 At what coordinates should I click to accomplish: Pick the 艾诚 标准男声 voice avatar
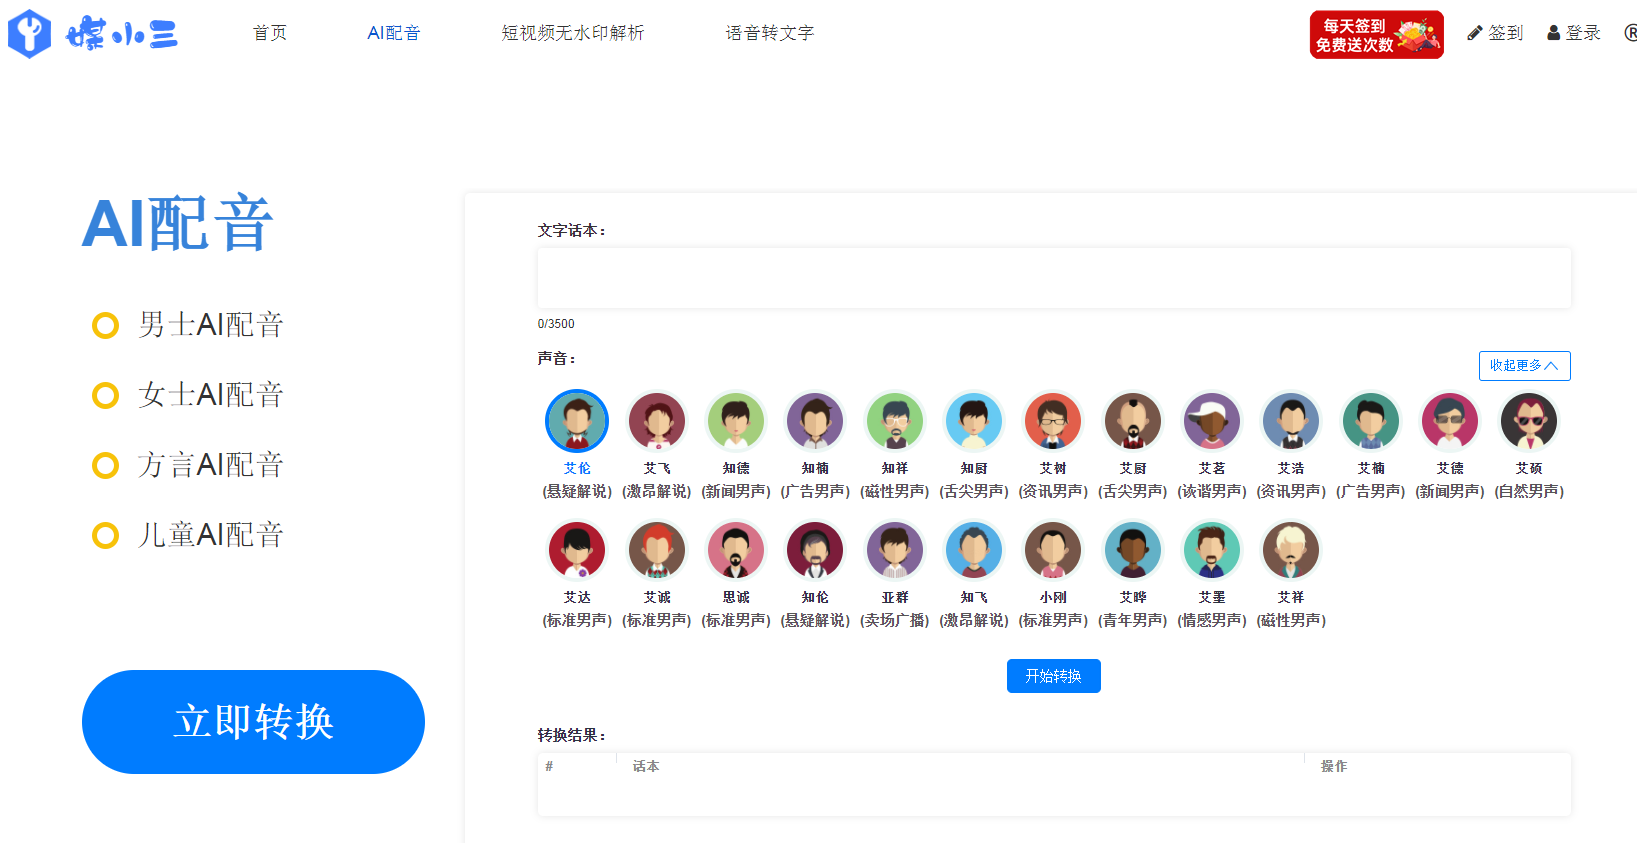pyautogui.click(x=657, y=550)
